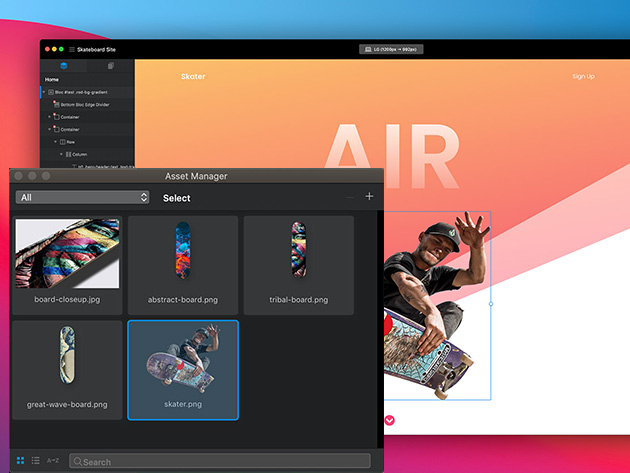Minimize the Skateboard Site window

point(54,49)
